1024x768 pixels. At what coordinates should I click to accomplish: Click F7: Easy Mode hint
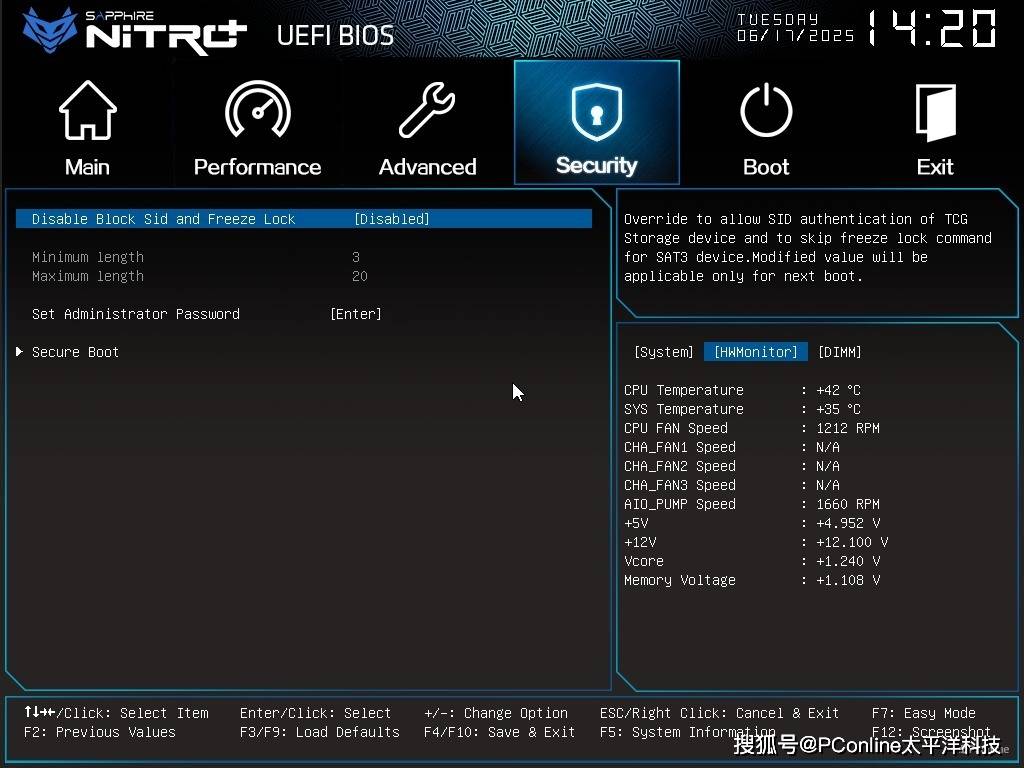(x=923, y=713)
